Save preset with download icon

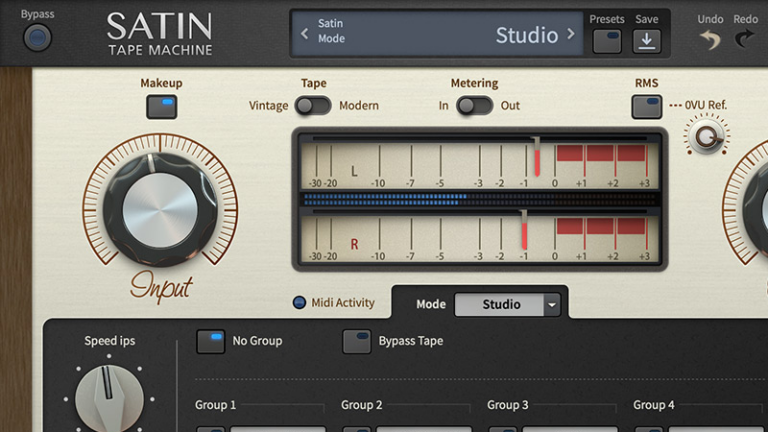tap(647, 42)
